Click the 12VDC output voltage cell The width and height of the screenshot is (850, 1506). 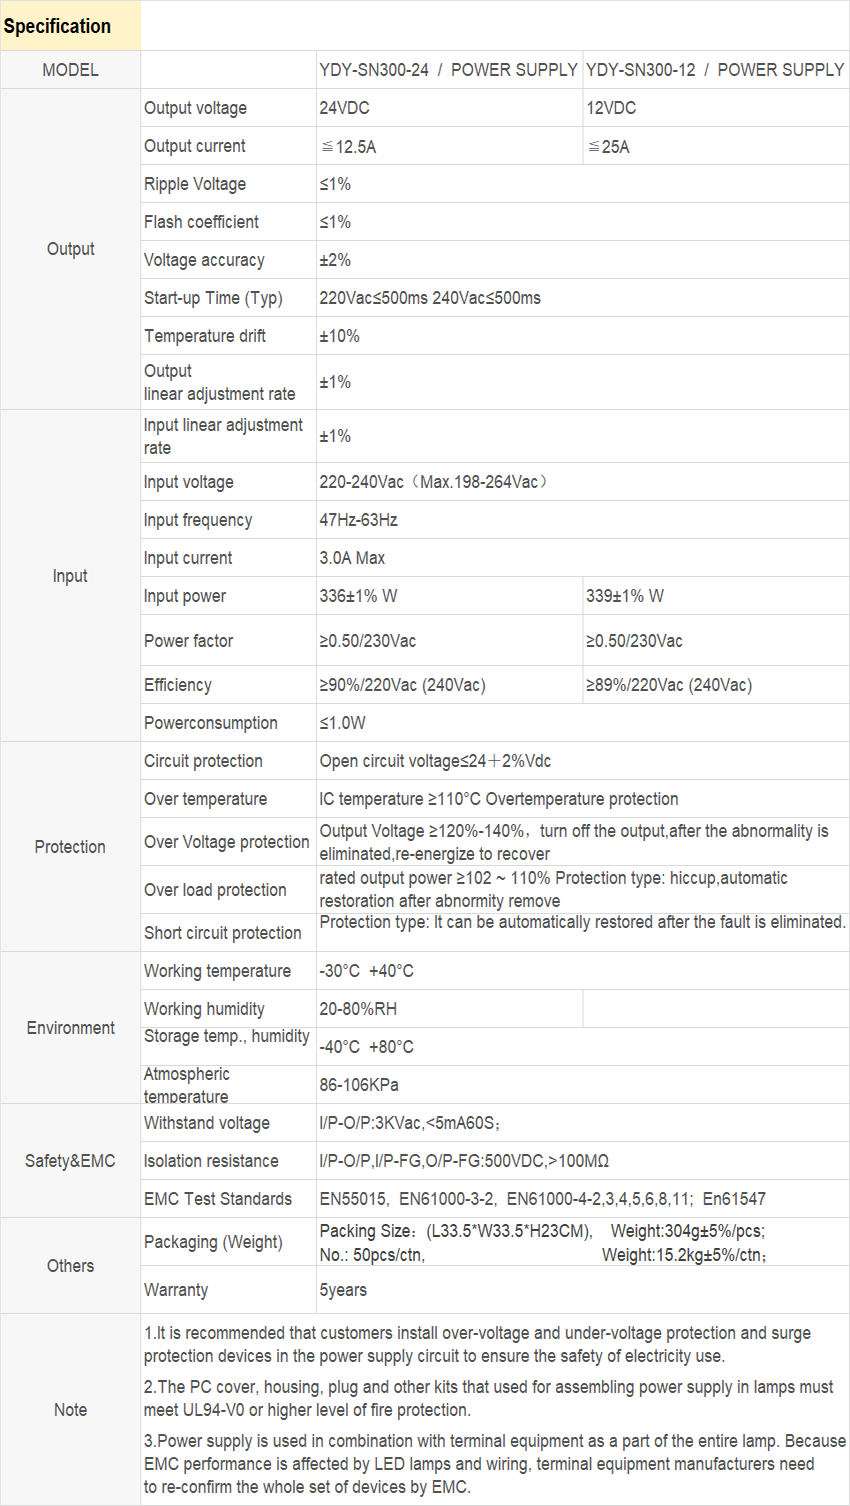(x=716, y=108)
